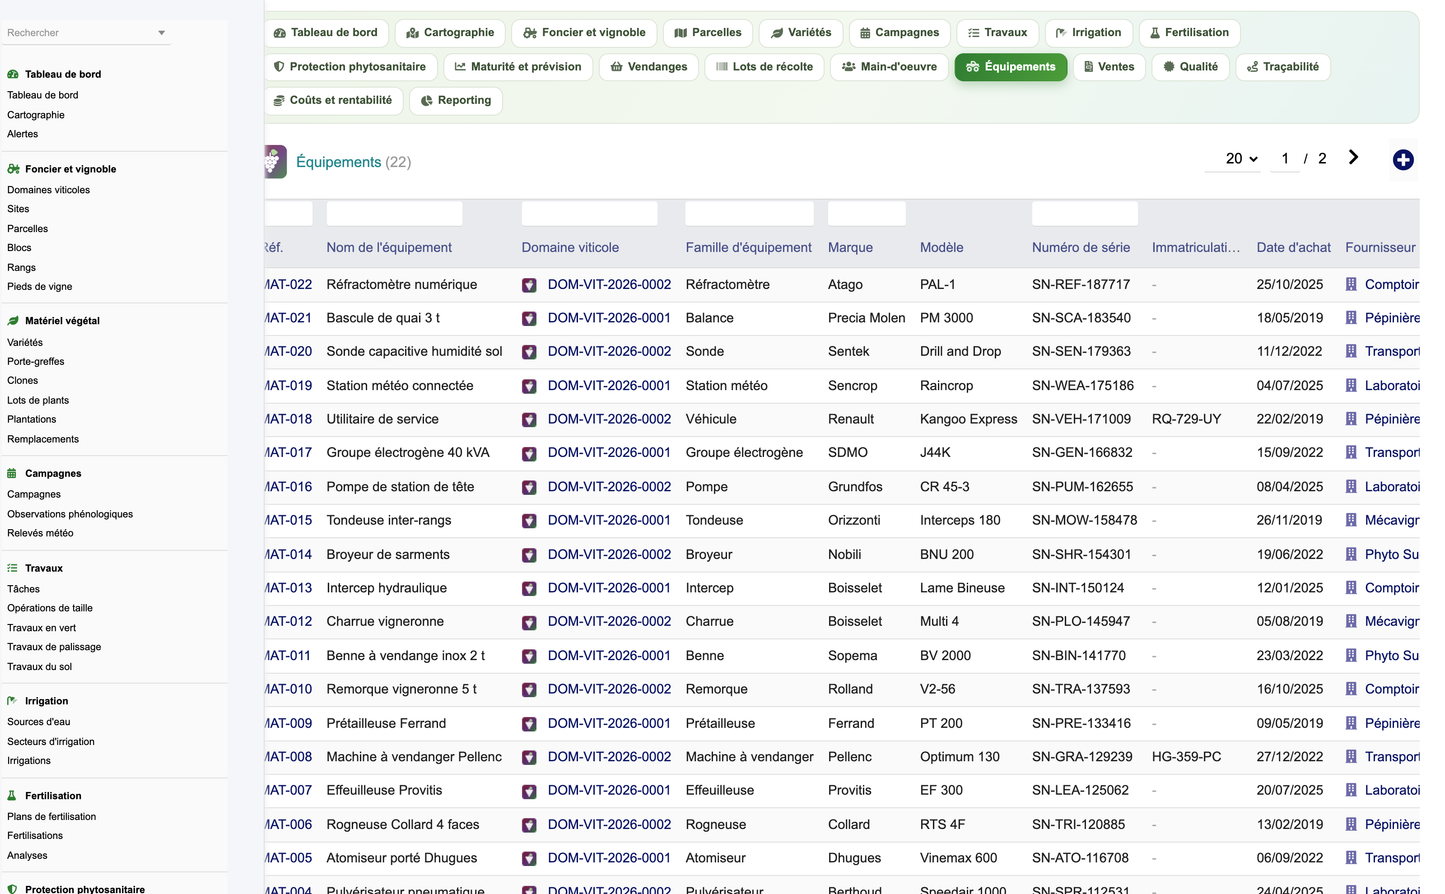The width and height of the screenshot is (1445, 894).
Task: Click the grape equipment module icon beside the title
Action: coord(275,161)
